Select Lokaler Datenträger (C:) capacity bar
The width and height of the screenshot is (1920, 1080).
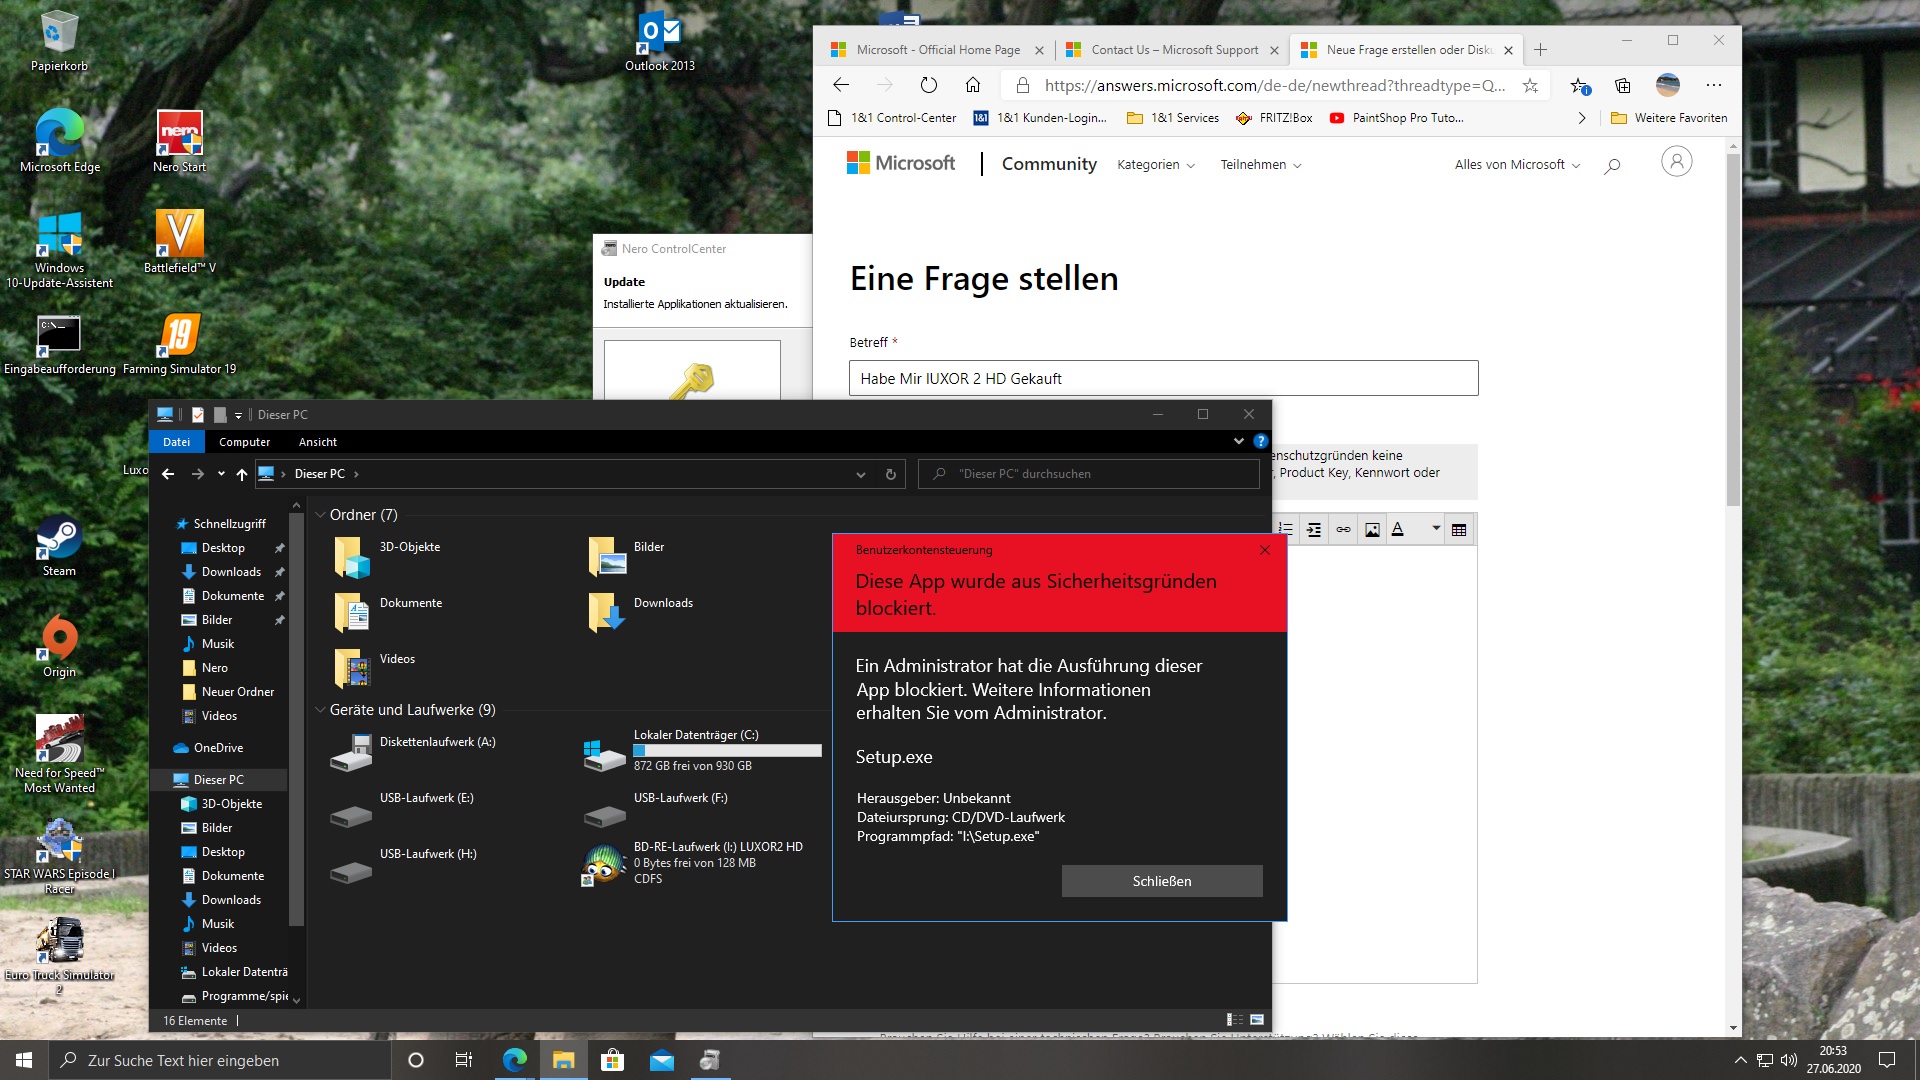(x=727, y=750)
